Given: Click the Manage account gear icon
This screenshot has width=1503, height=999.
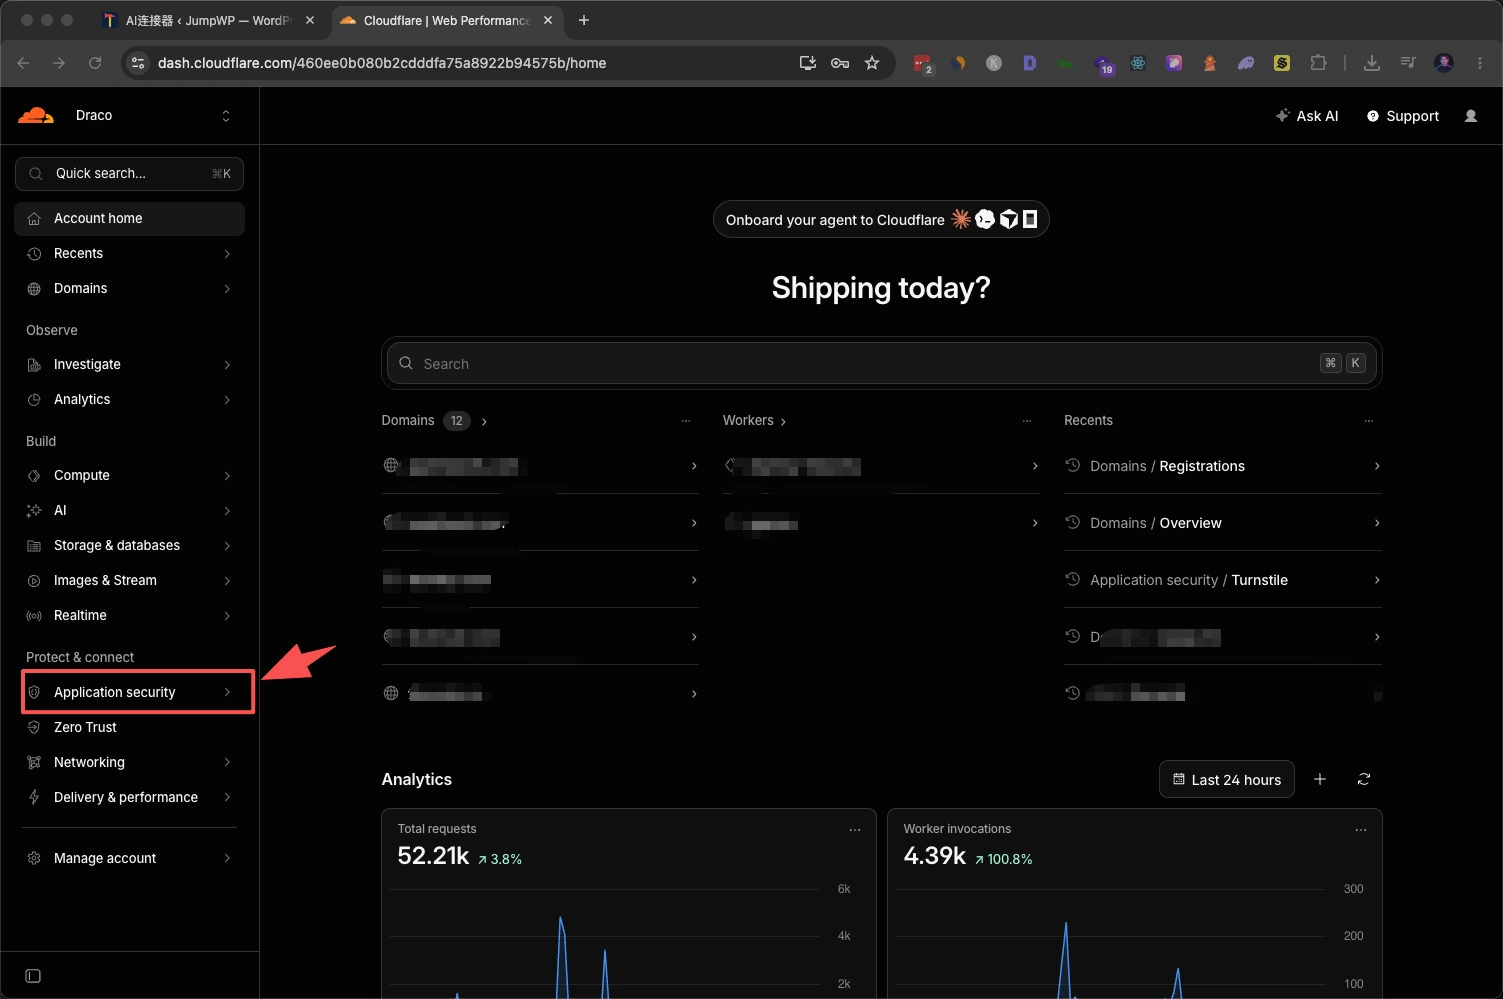Looking at the screenshot, I should [x=34, y=858].
